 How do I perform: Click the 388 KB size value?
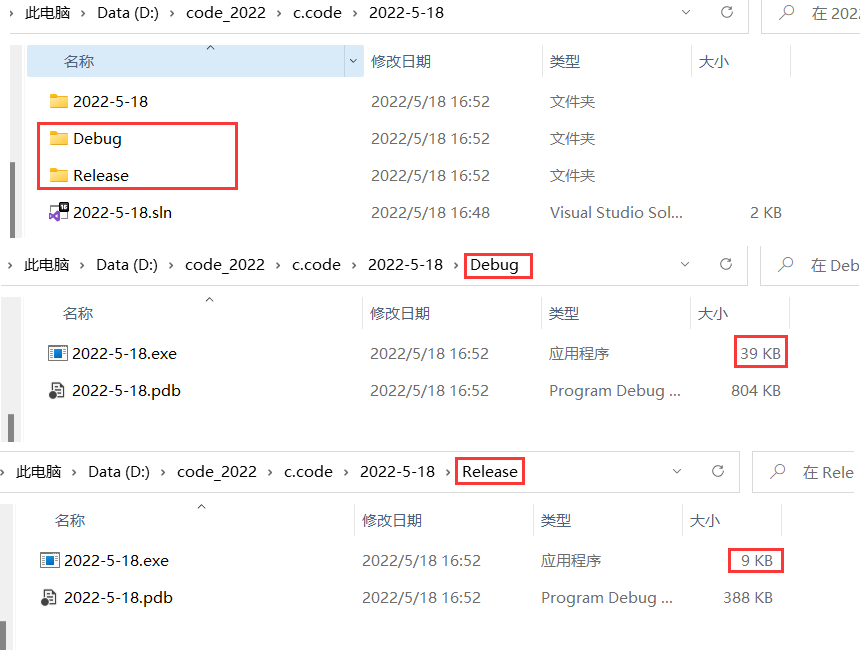[748, 598]
